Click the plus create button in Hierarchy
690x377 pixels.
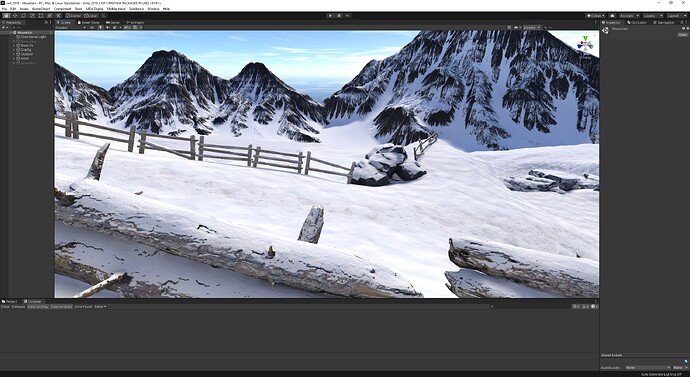click(x=4, y=27)
